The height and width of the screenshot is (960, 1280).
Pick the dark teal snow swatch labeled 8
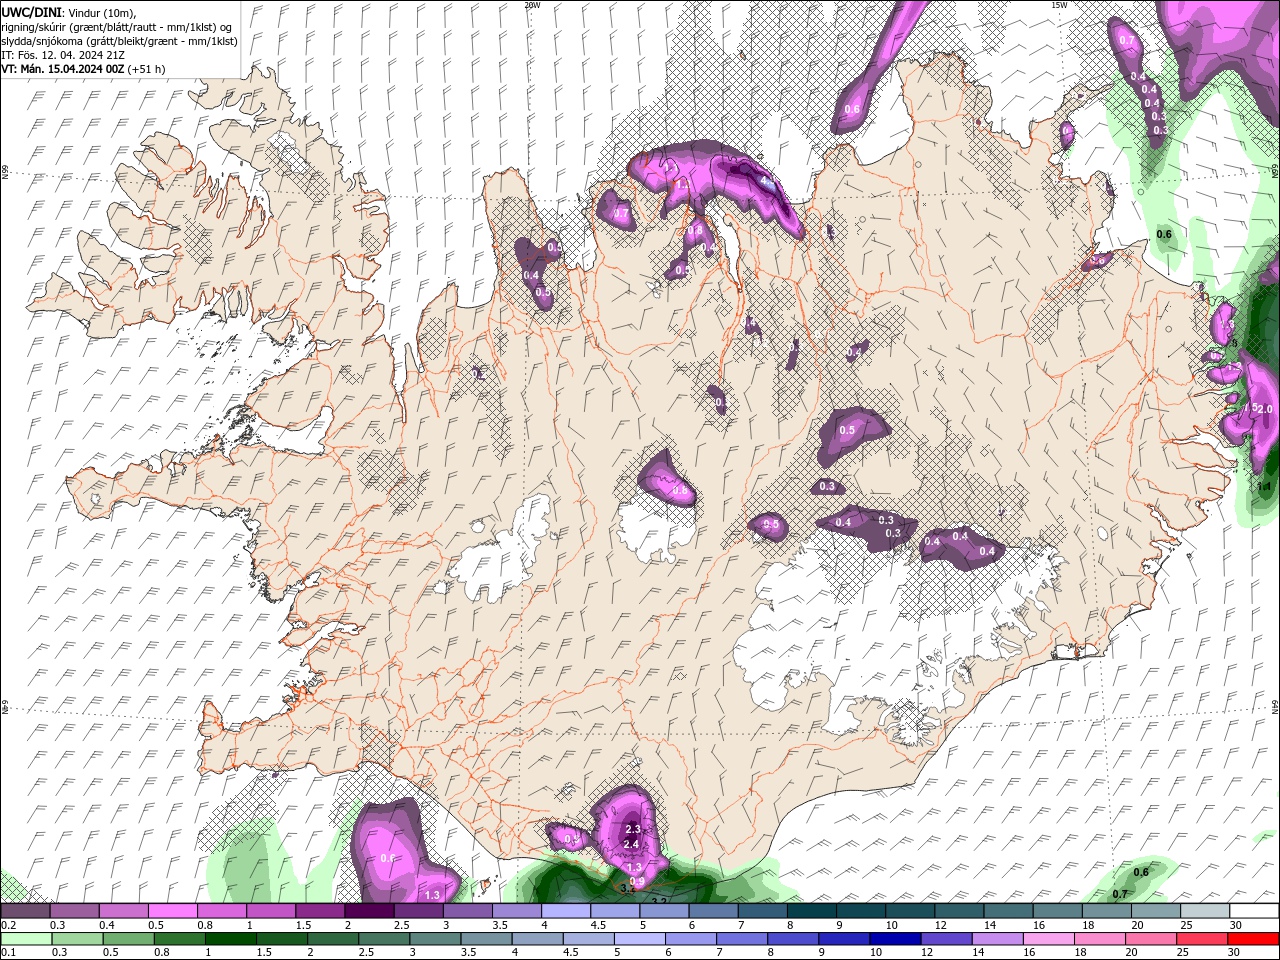(812, 911)
